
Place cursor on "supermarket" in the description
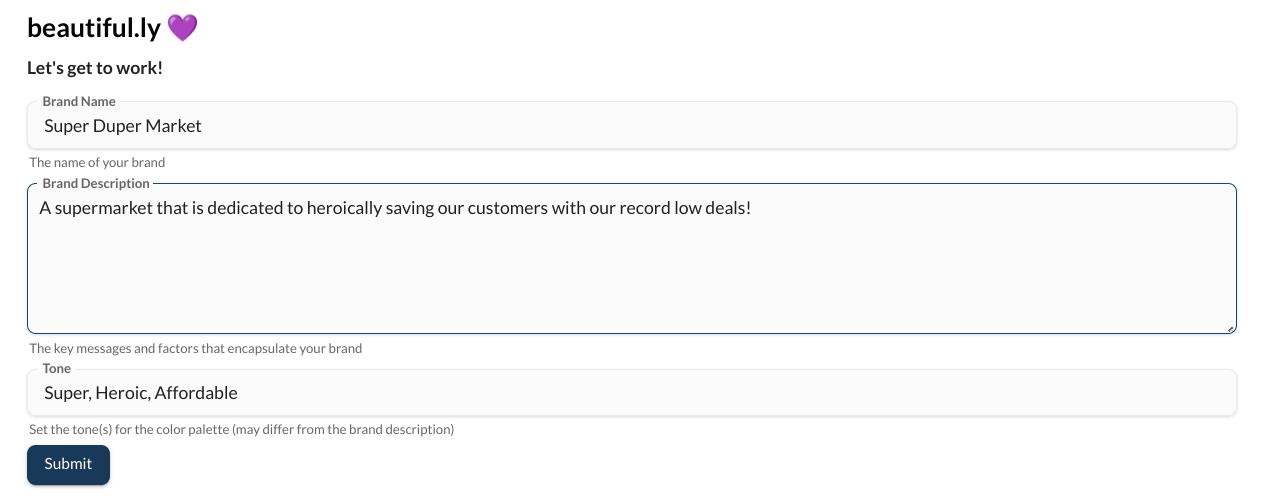coord(101,208)
